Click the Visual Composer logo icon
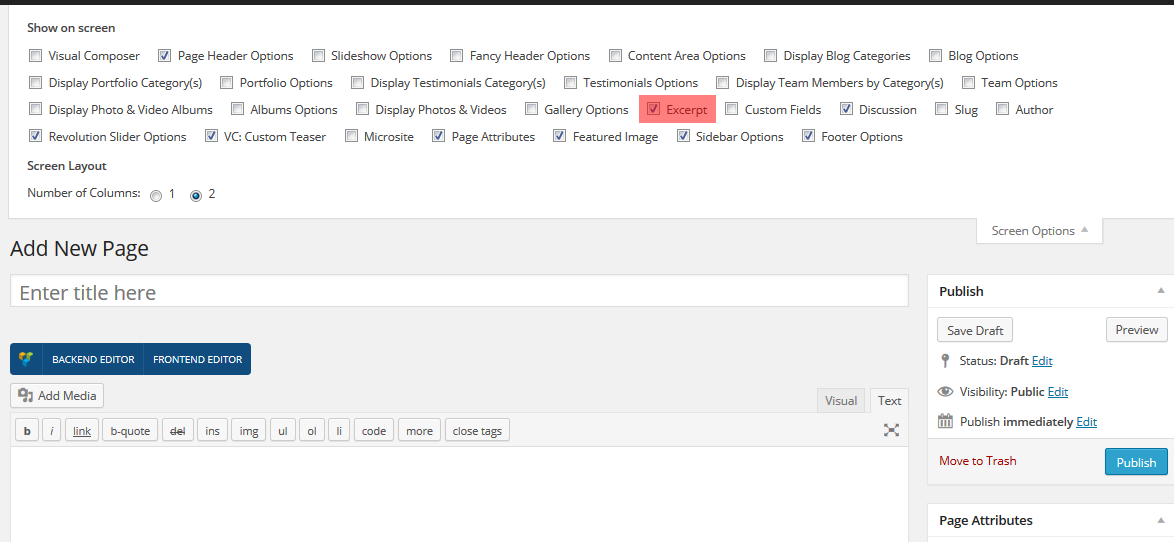This screenshot has height=542, width=1174. pos(26,359)
